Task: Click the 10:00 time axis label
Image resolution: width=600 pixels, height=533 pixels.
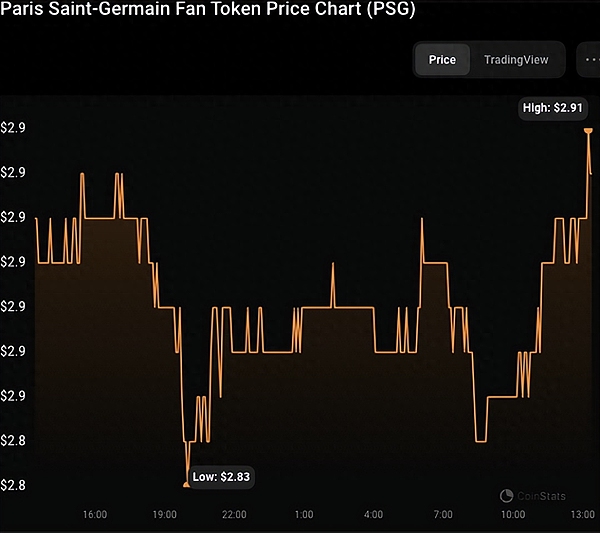Action: point(512,514)
